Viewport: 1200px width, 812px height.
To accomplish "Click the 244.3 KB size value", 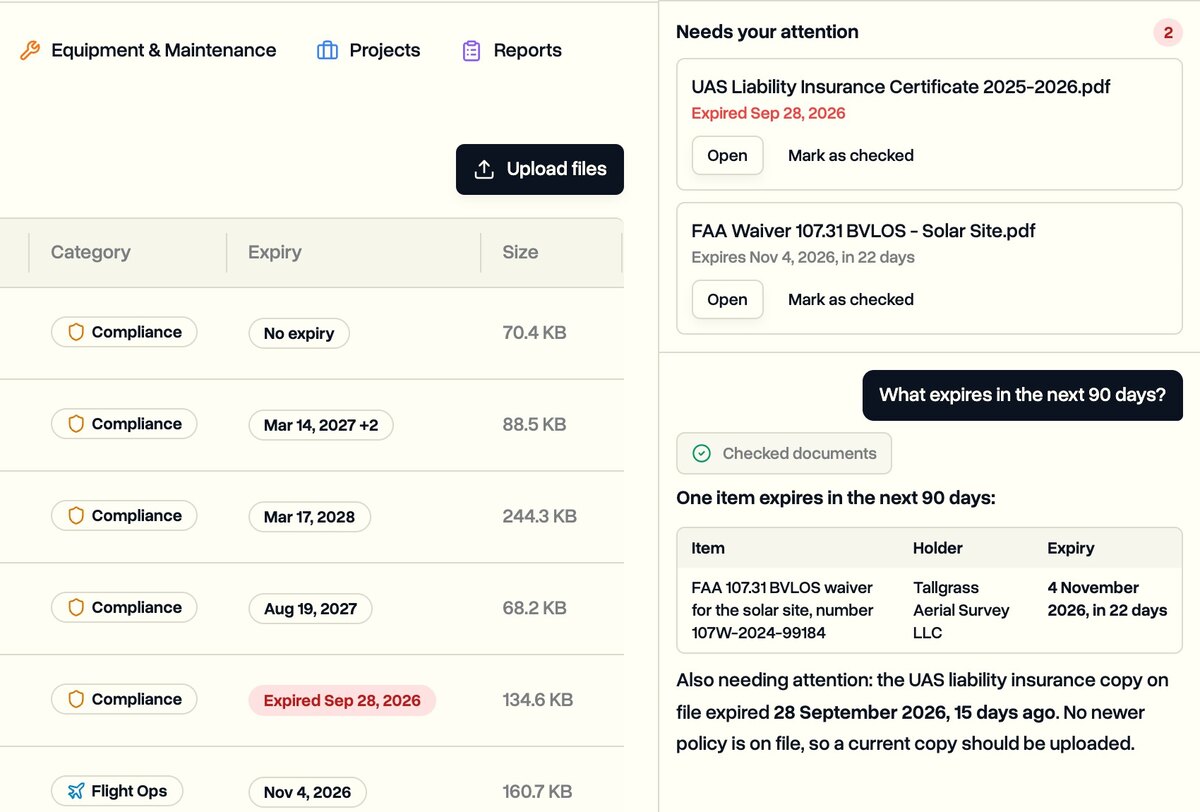I will tap(539, 517).
